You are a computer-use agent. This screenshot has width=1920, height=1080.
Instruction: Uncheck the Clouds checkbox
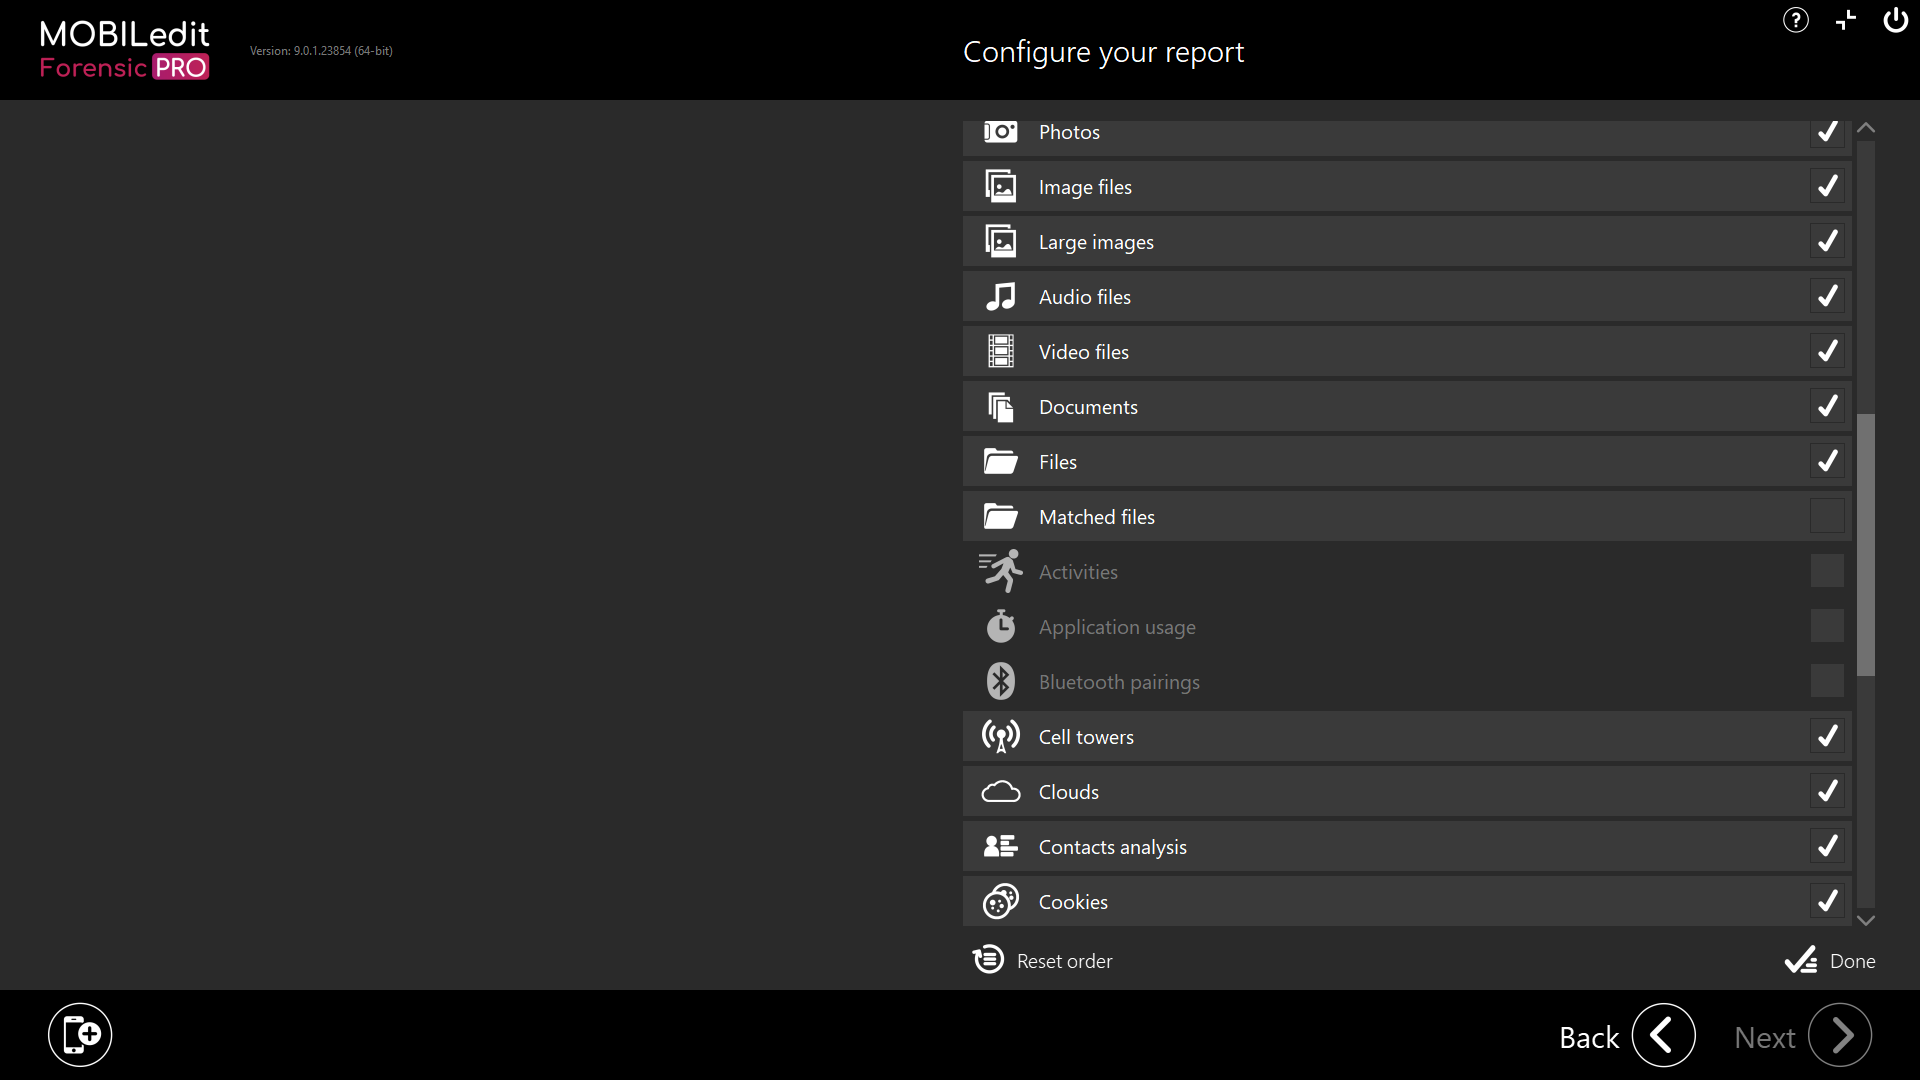[x=1827, y=792]
